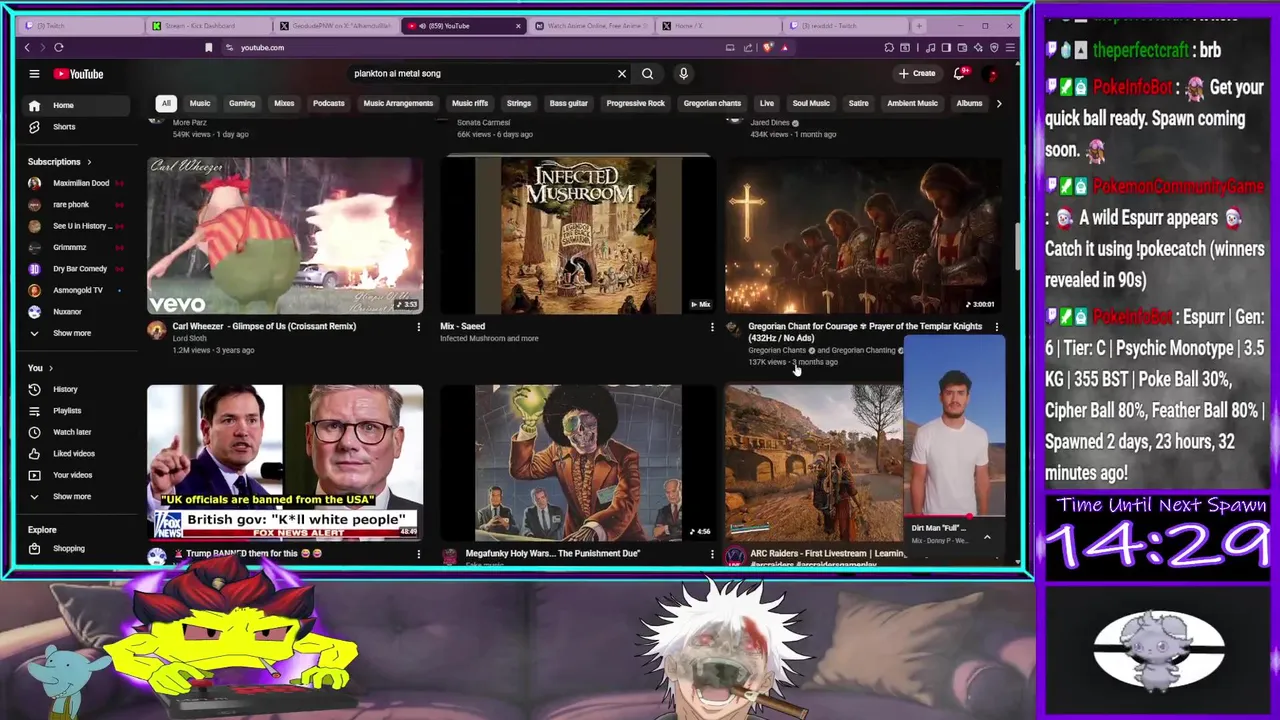This screenshot has height=720, width=1280.
Task: Open the account avatar menu
Action: point(992,74)
